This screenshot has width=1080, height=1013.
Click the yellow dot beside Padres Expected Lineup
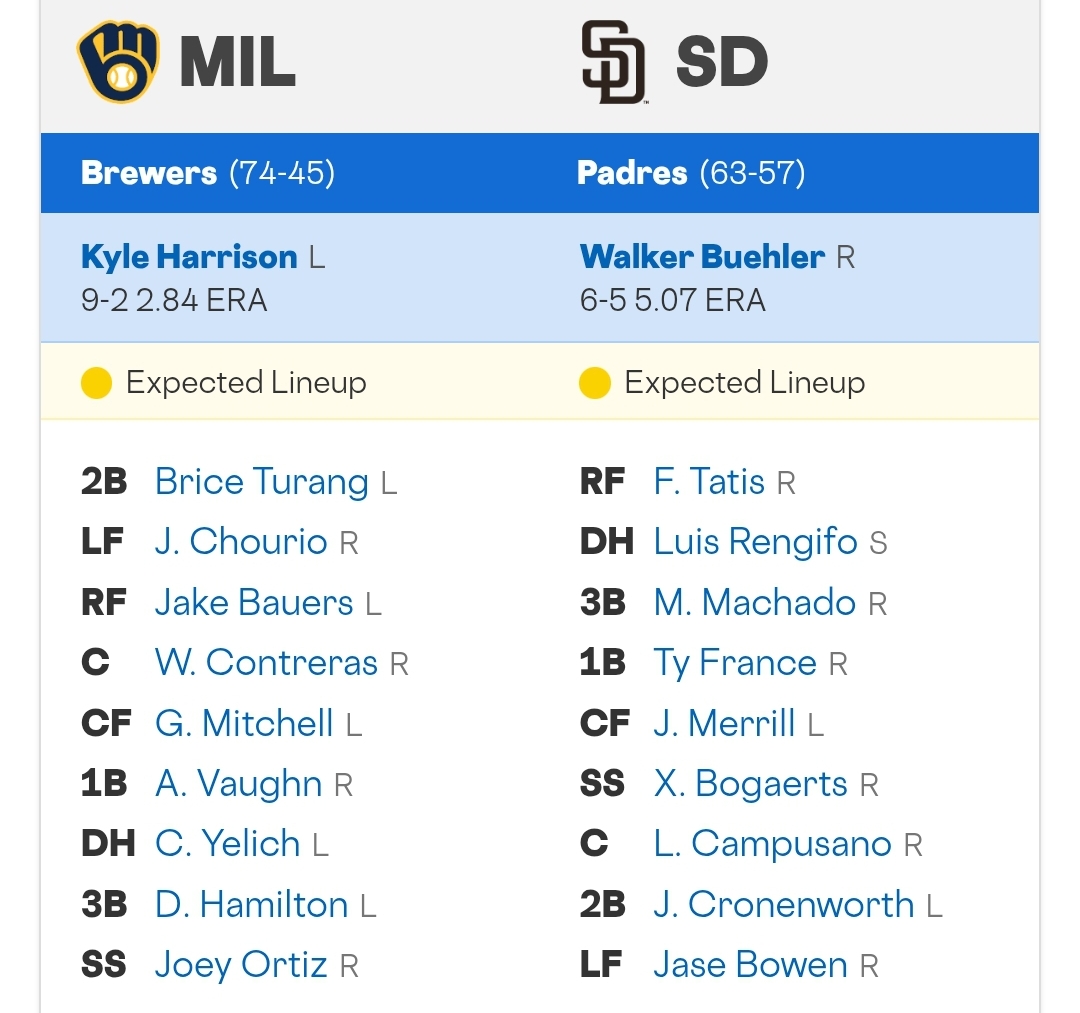[x=595, y=383]
